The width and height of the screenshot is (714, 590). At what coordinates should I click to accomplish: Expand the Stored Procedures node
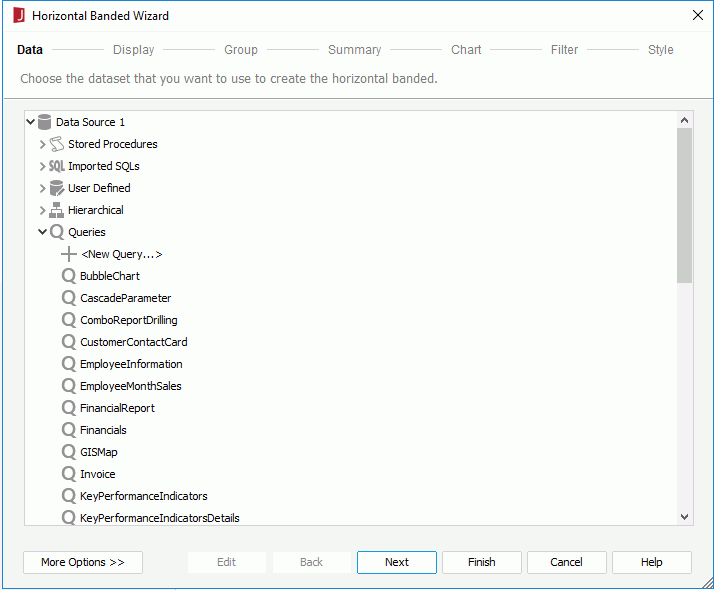(x=42, y=144)
